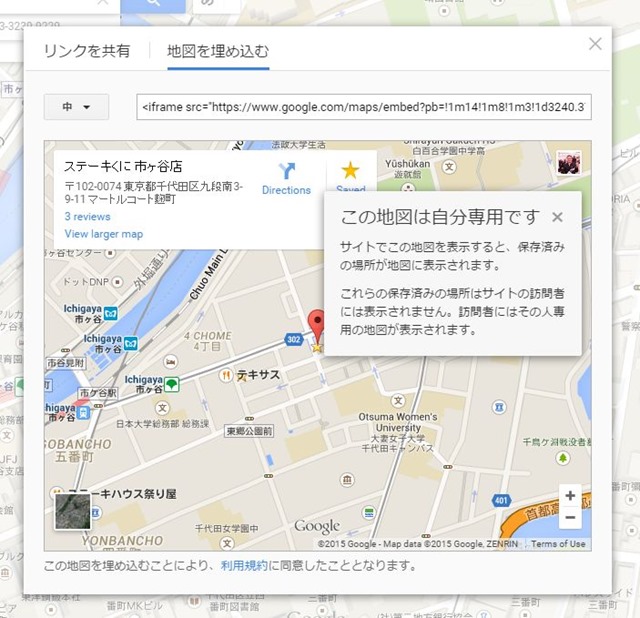Click route 401 road shield
The image size is (640, 618).
coord(501,500)
